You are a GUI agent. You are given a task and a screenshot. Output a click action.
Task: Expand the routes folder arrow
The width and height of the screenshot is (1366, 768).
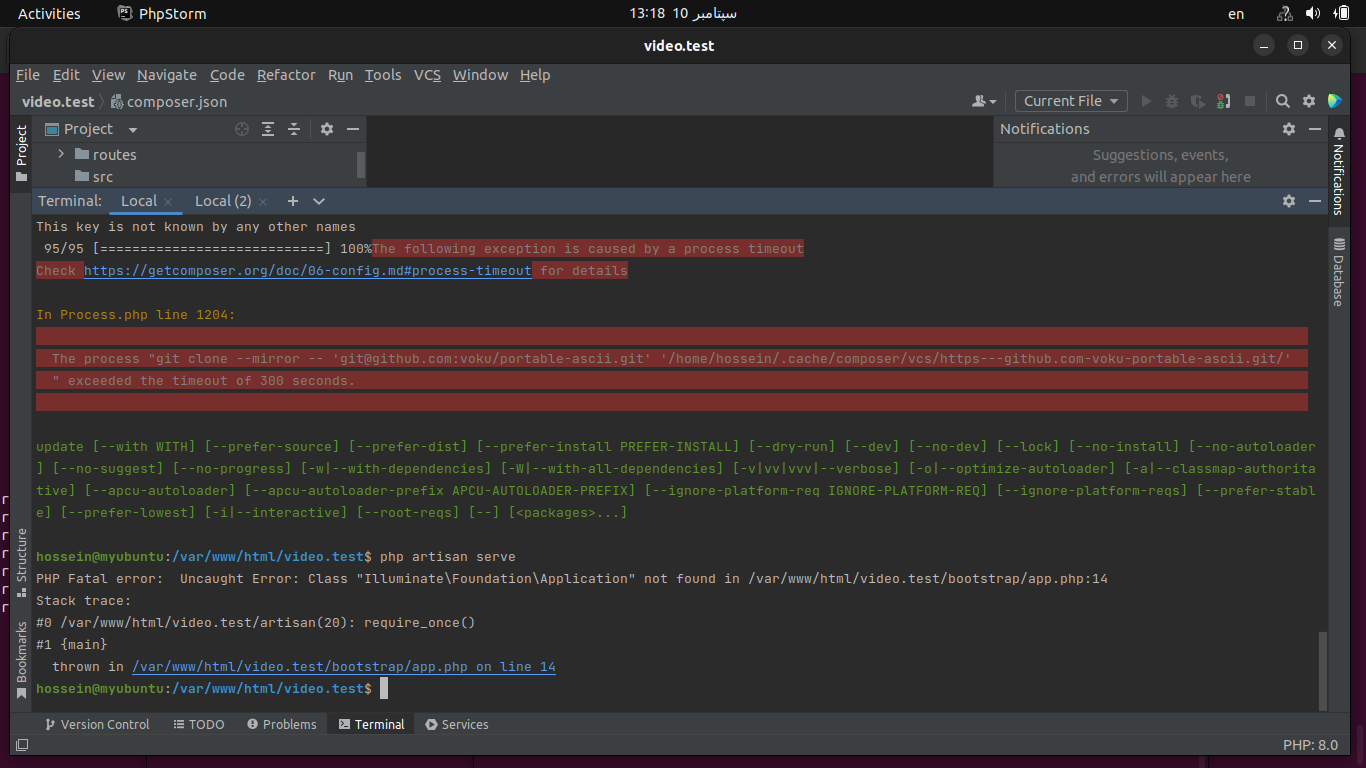[x=61, y=154]
